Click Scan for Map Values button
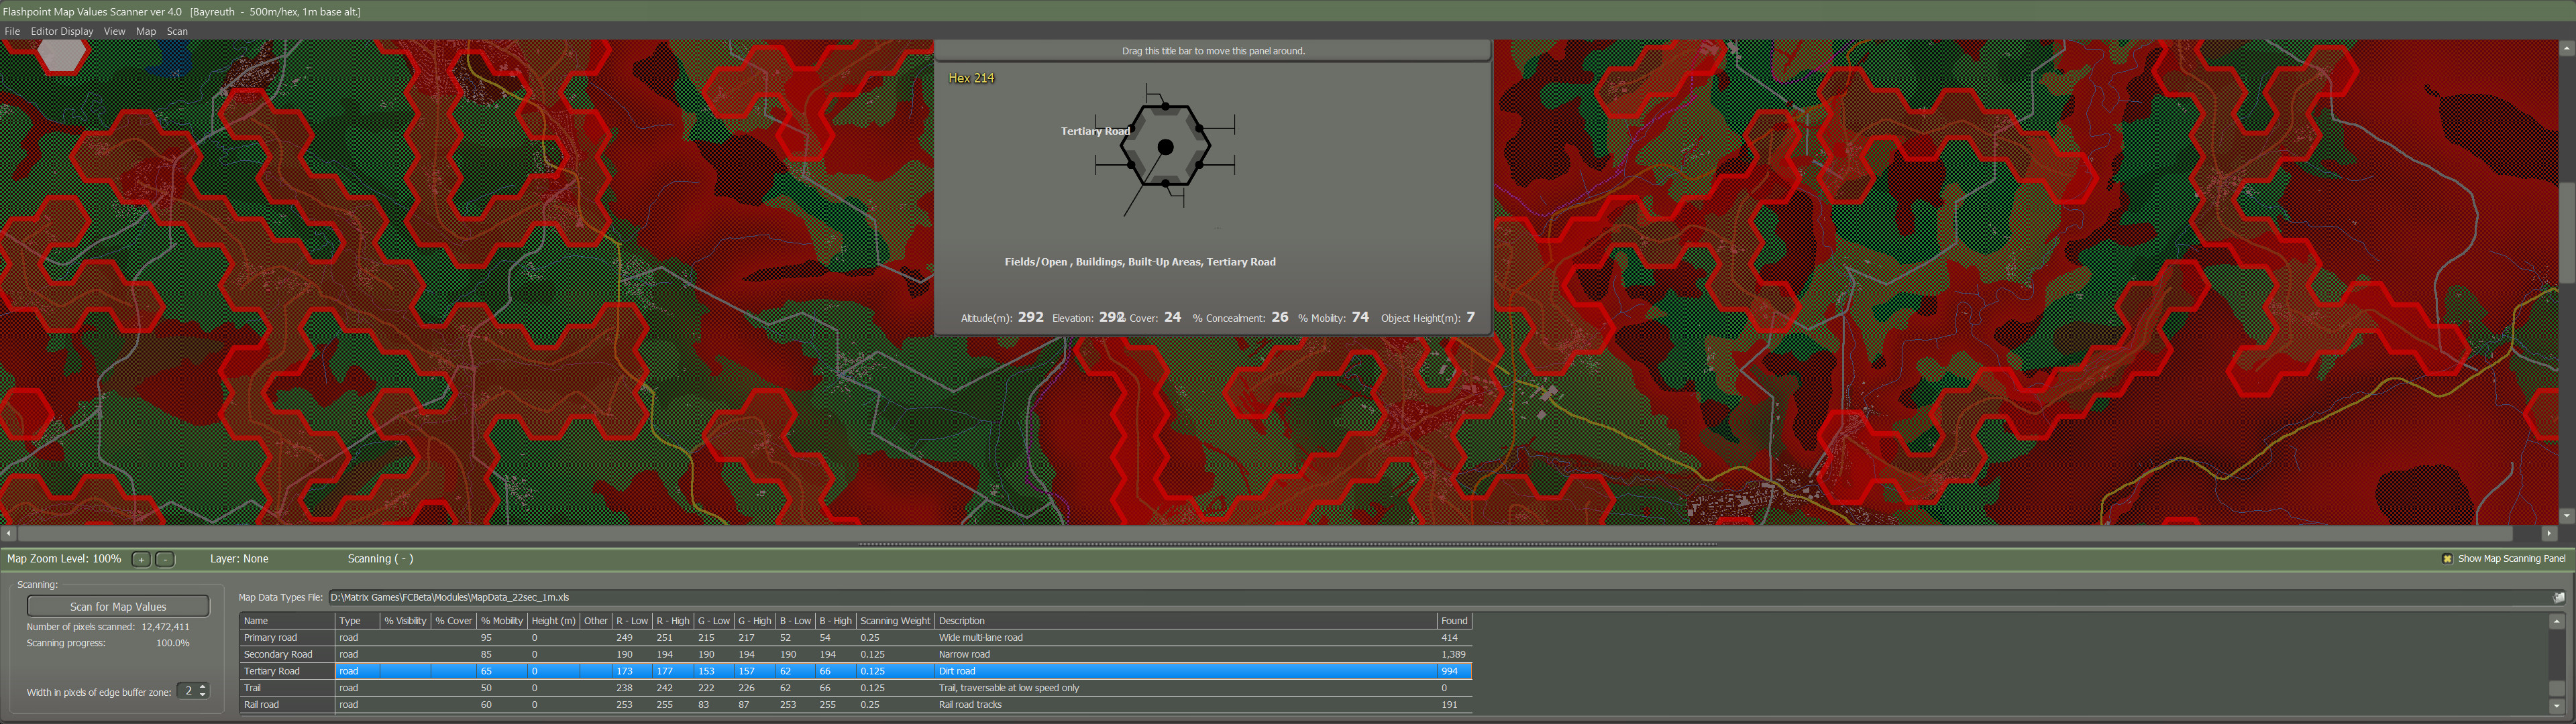Image resolution: width=2576 pixels, height=724 pixels. (118, 607)
